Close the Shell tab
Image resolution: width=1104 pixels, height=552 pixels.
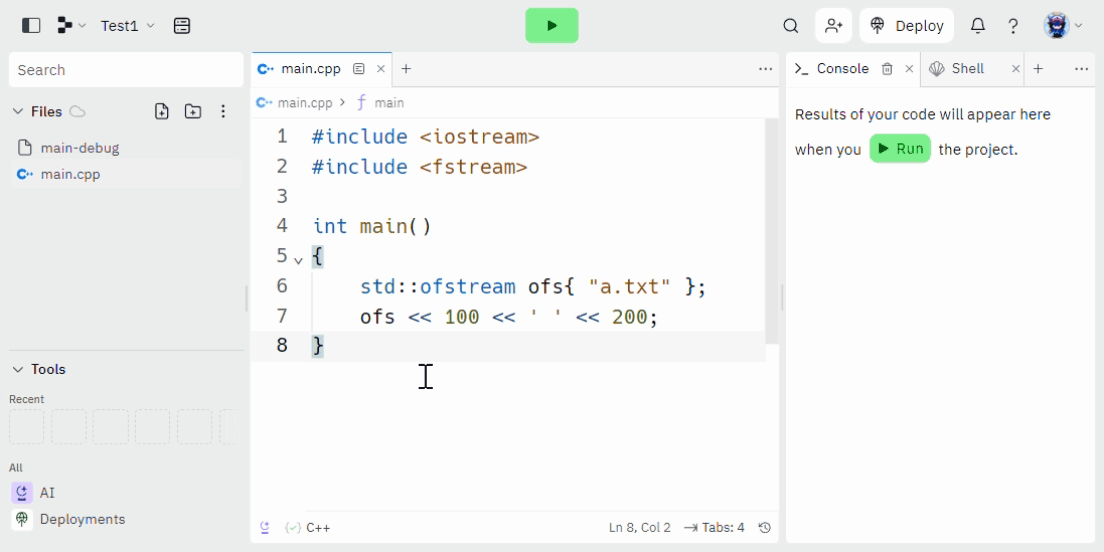pyautogui.click(x=1015, y=68)
